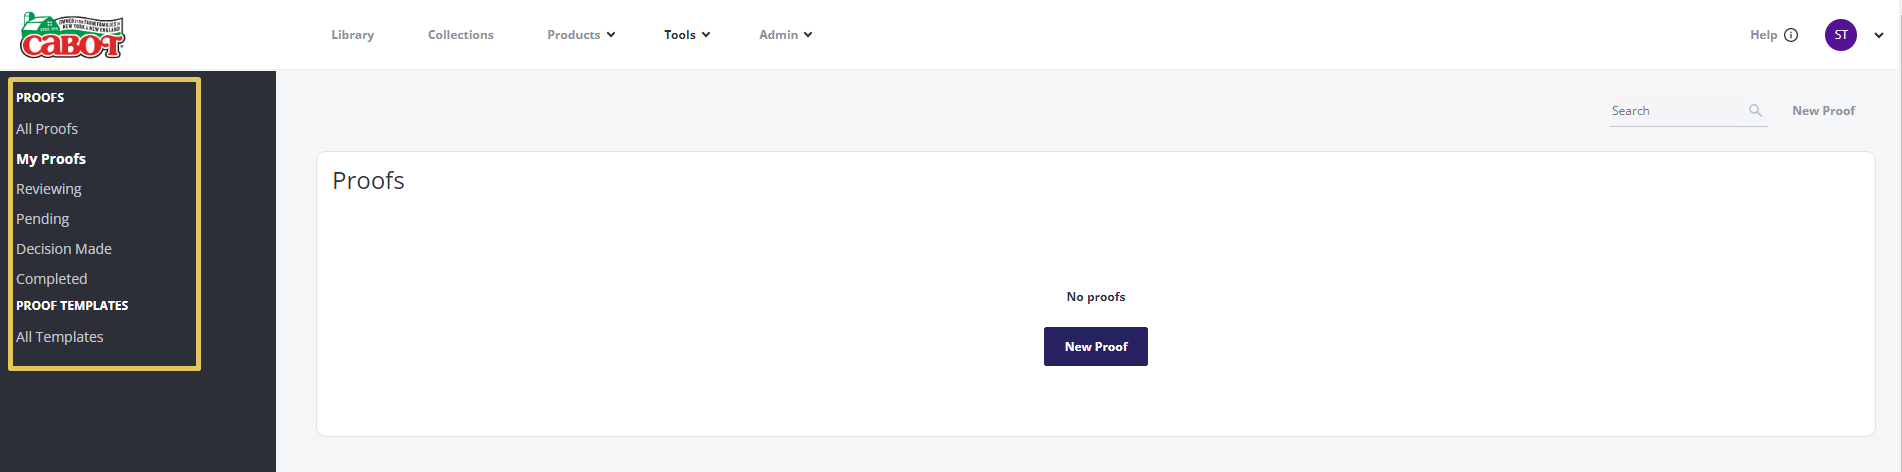Show Reviewing proofs
The width and height of the screenshot is (1902, 472).
click(49, 189)
